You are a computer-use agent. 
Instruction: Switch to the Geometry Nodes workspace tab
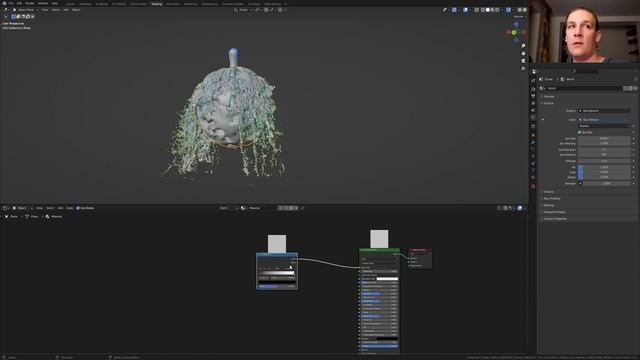233,4
